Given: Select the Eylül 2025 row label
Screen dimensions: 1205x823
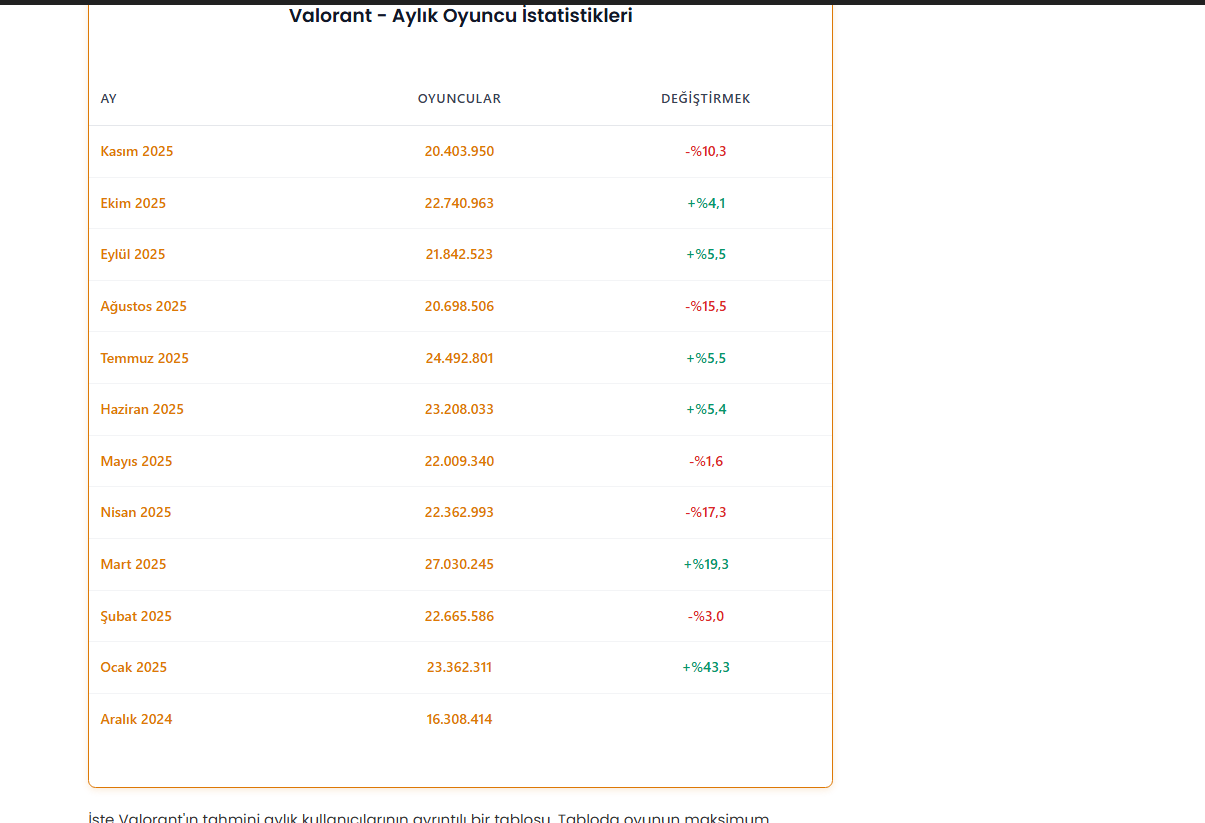Looking at the screenshot, I should click(133, 254).
